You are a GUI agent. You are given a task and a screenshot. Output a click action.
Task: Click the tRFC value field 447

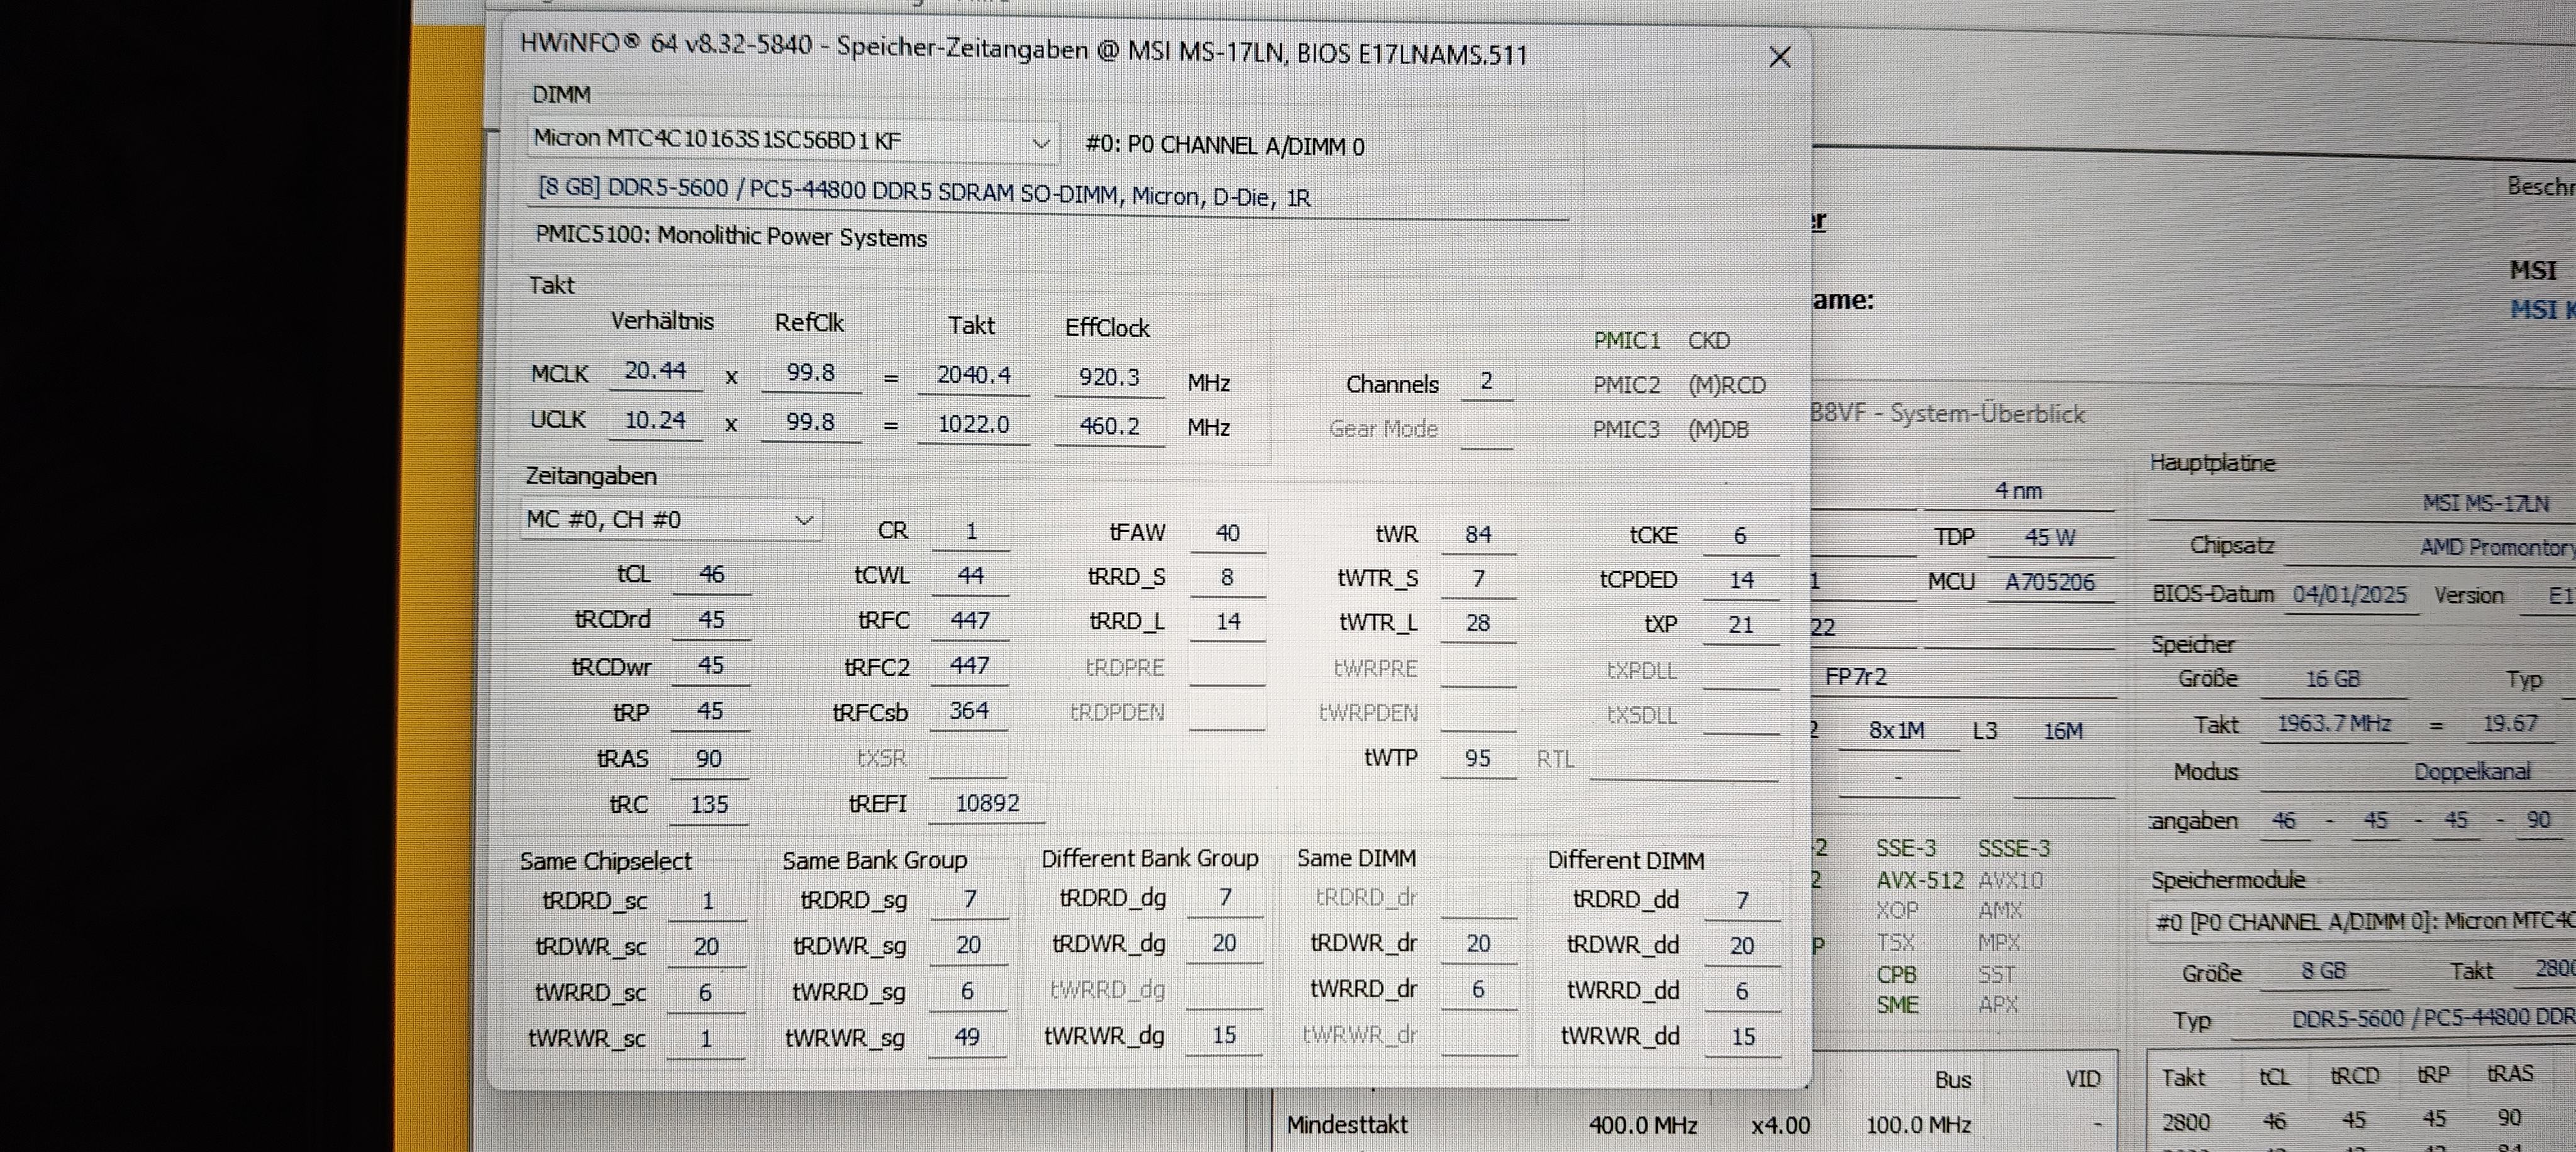(x=969, y=621)
